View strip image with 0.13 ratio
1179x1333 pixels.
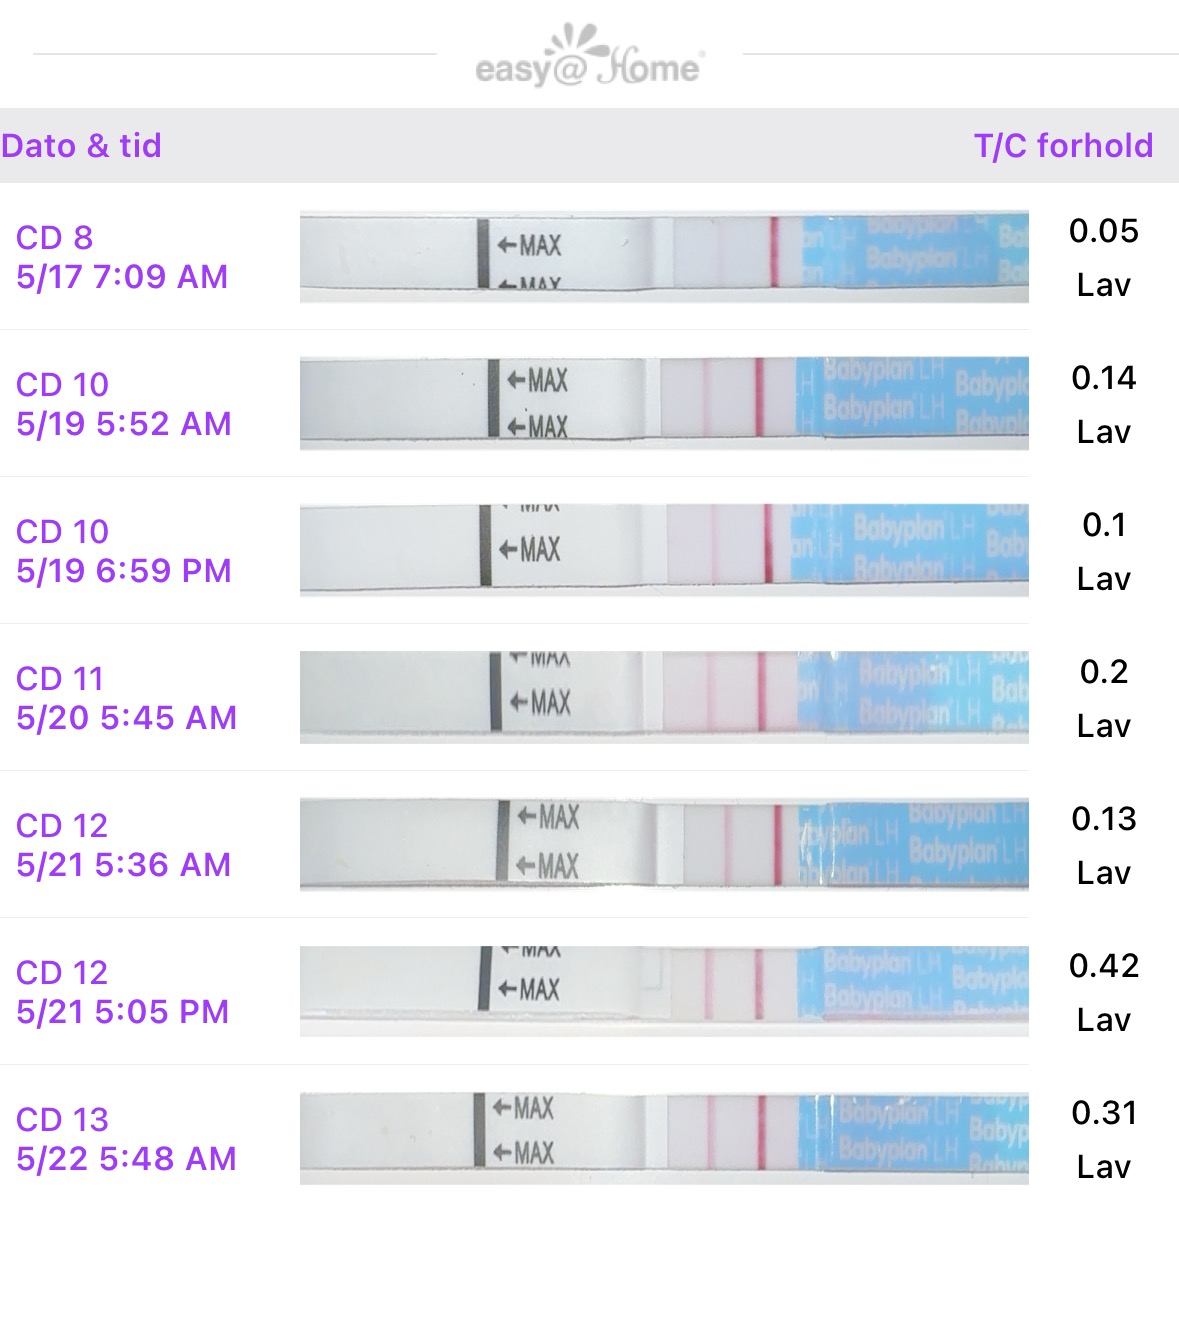(664, 844)
